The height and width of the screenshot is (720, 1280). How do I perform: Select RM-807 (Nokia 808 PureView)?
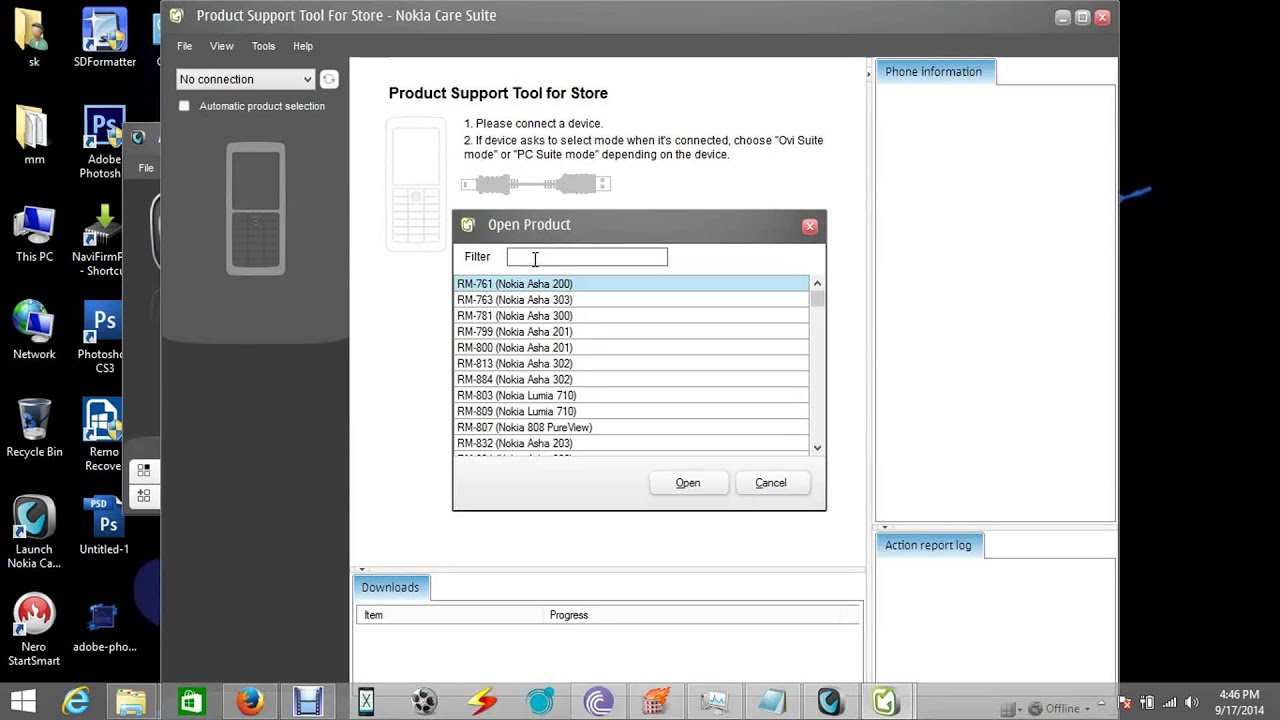pos(631,428)
